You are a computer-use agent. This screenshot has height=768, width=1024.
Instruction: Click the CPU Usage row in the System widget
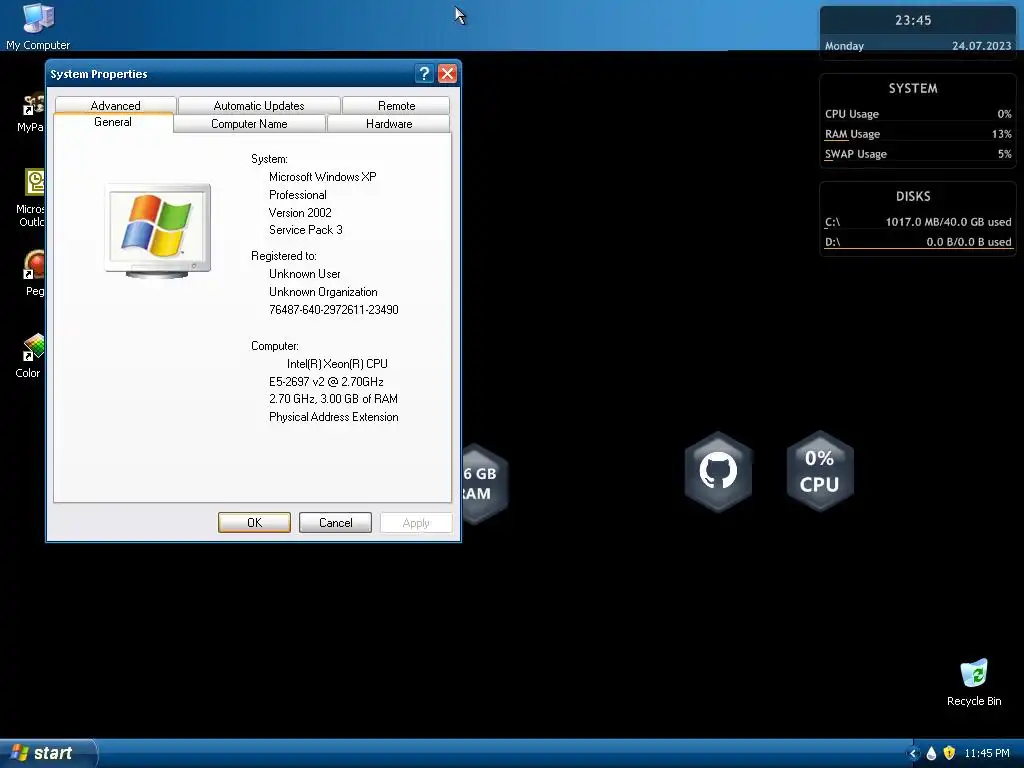918,114
